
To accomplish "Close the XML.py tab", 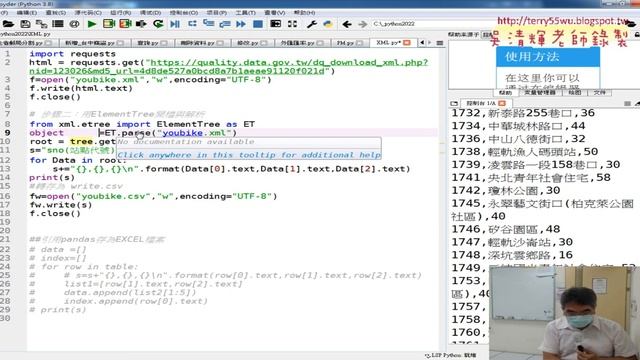I will click(407, 42).
